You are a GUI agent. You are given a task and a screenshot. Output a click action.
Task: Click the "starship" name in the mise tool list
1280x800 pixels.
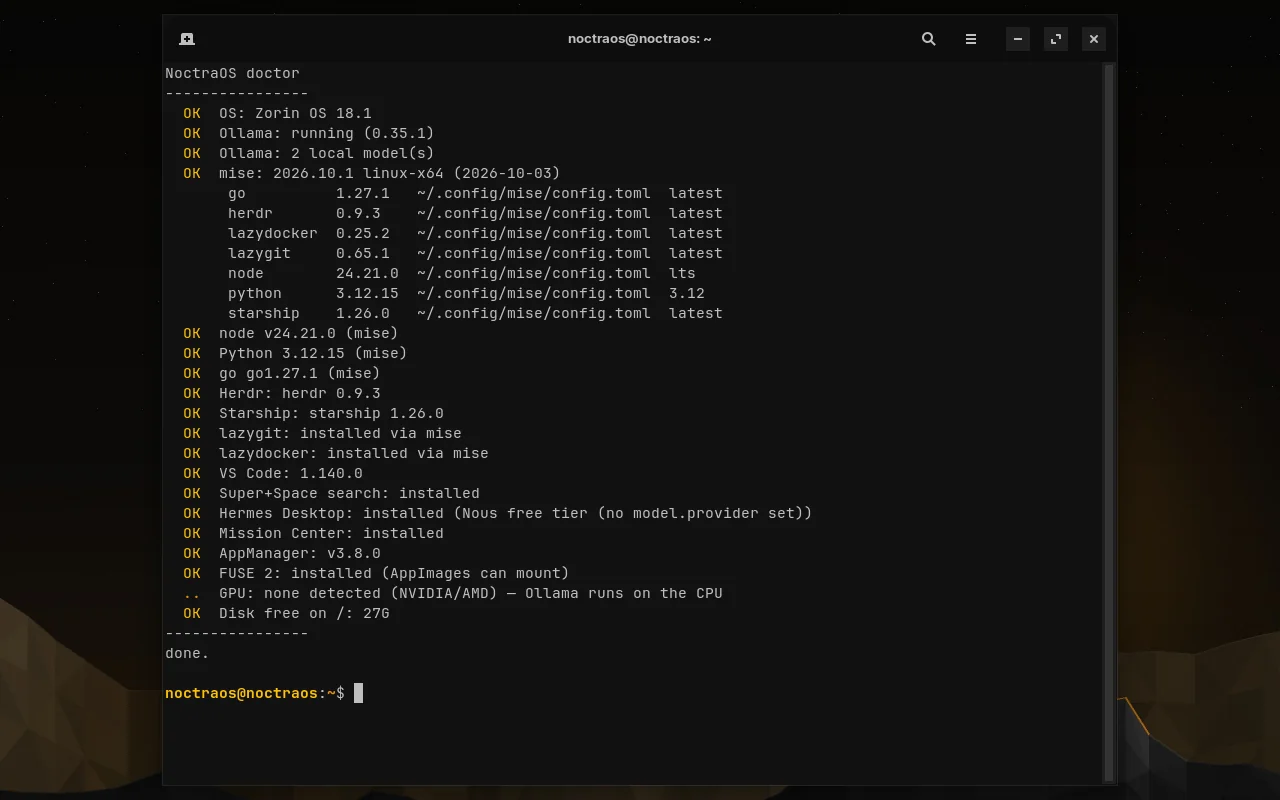tap(264, 313)
